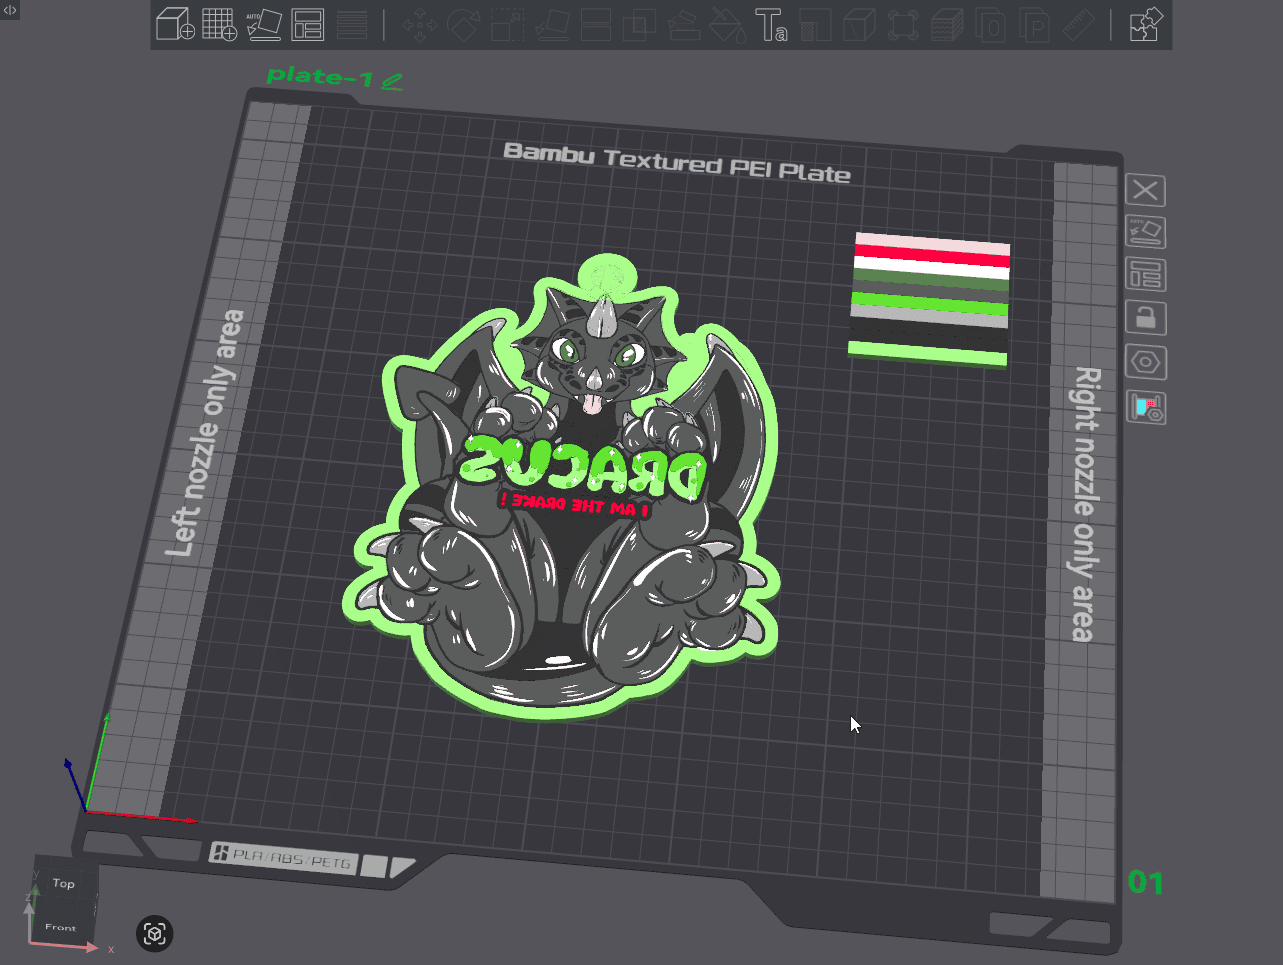The height and width of the screenshot is (965, 1283).
Task: Open plate settings via the hexagon gear
Action: [1145, 361]
